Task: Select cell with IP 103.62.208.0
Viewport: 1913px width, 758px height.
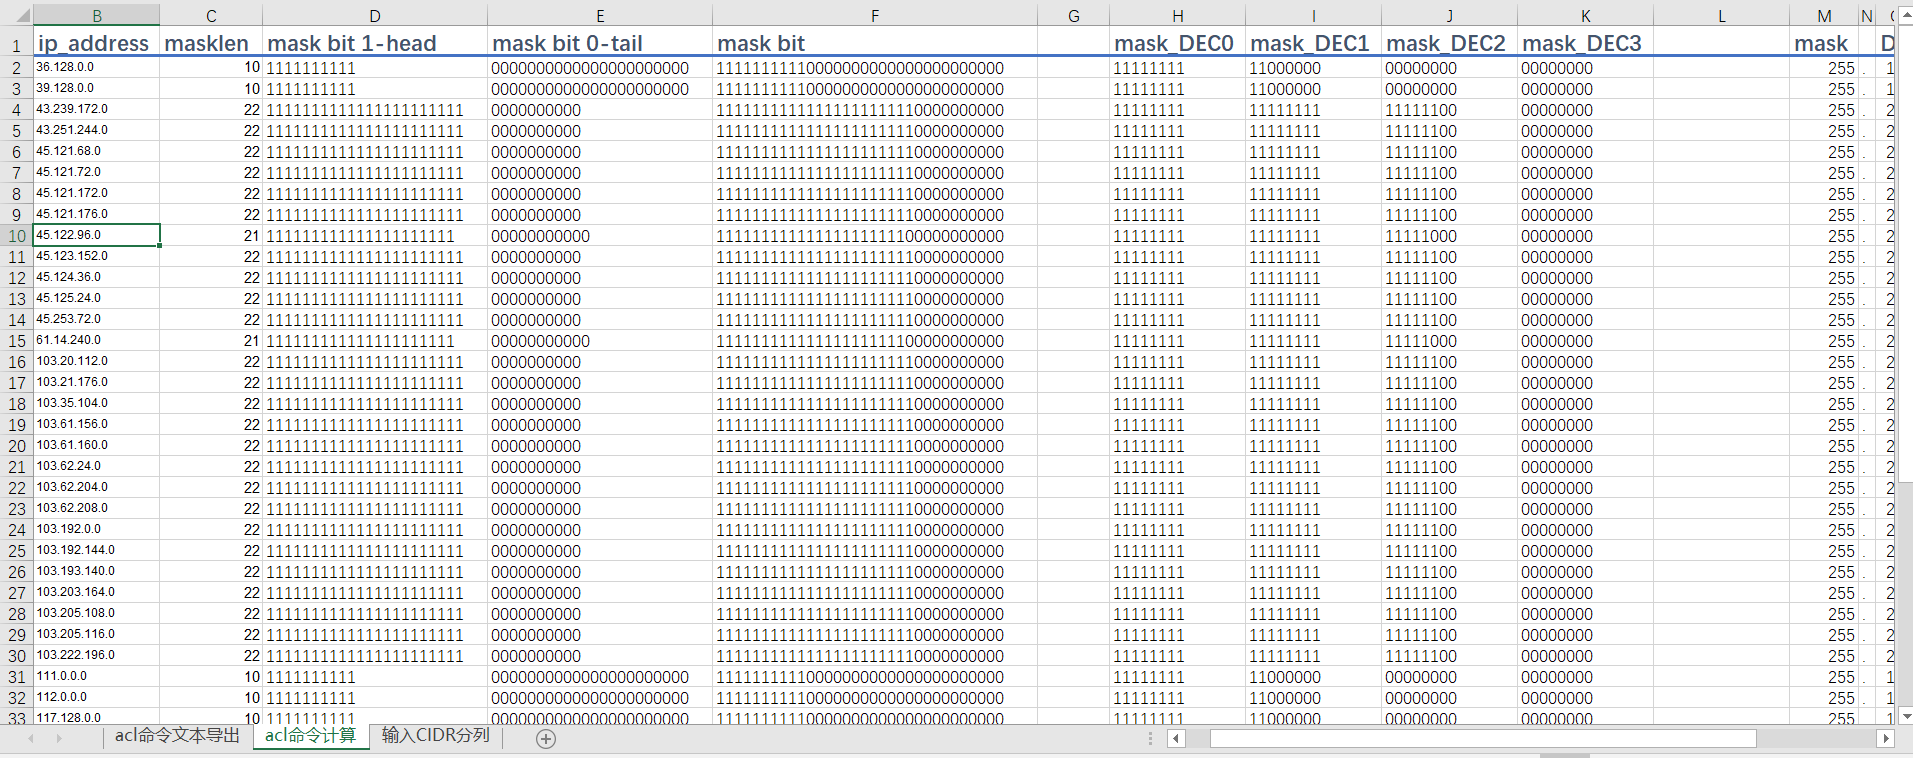Action: [x=96, y=509]
